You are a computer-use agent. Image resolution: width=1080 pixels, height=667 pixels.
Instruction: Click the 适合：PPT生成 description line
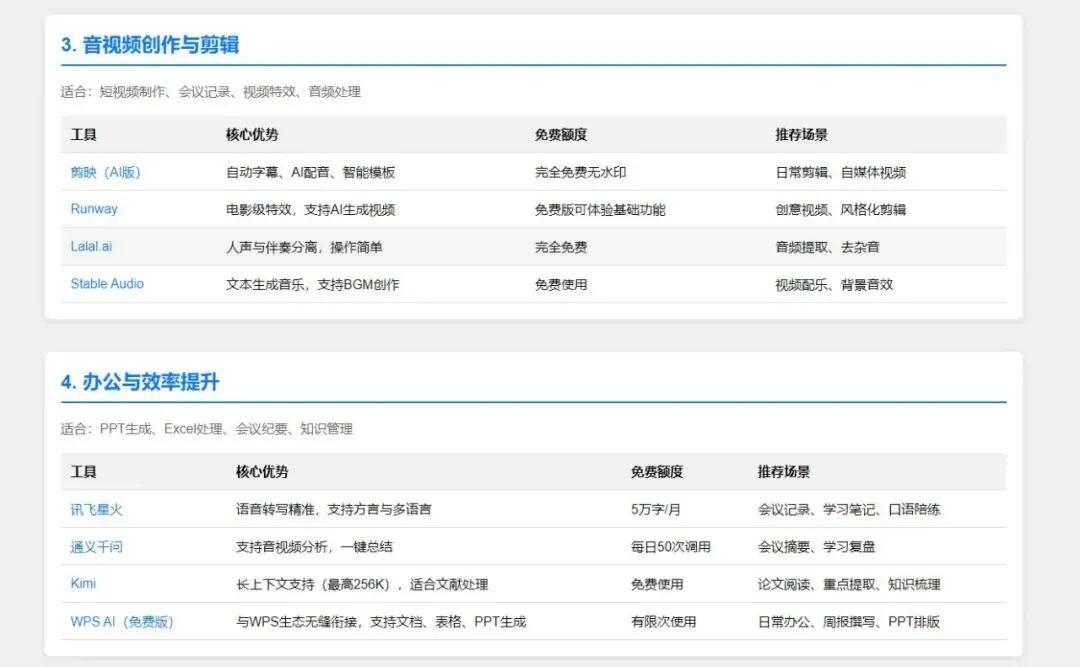pos(207,429)
